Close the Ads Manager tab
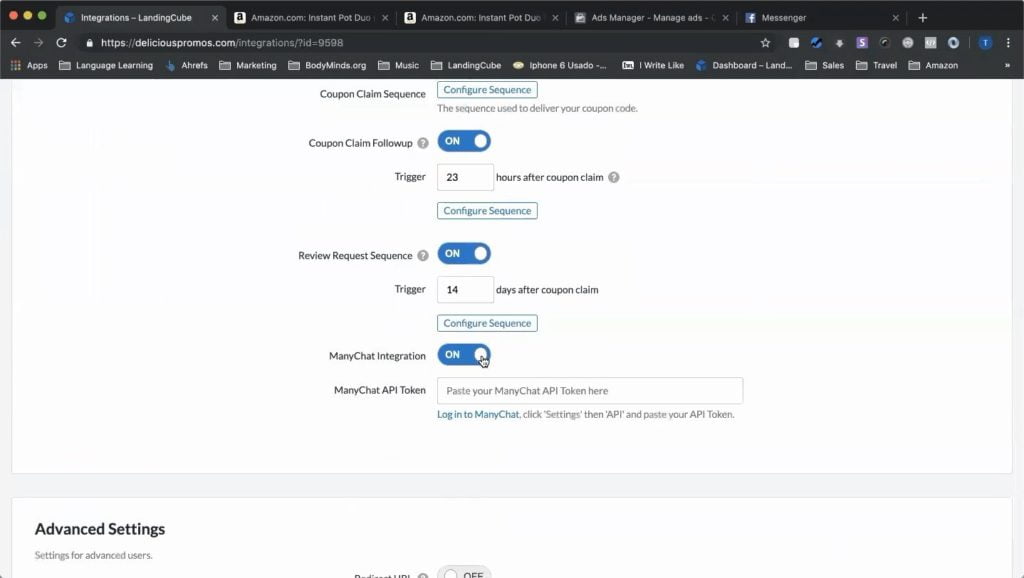Image resolution: width=1024 pixels, height=578 pixels. (x=726, y=18)
